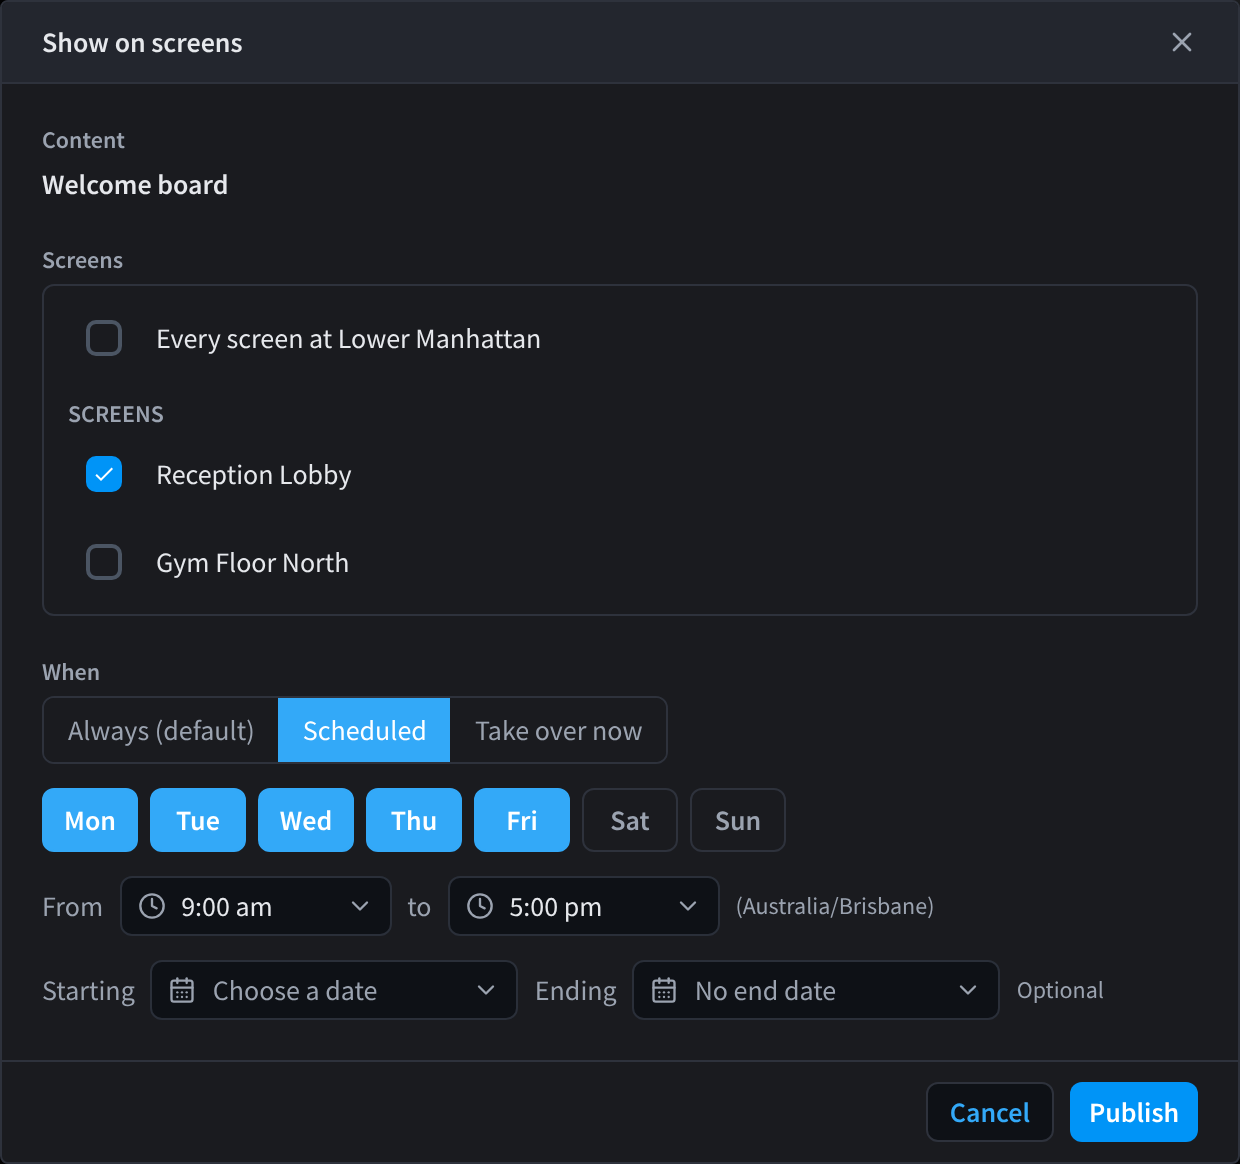Viewport: 1240px width, 1164px height.
Task: Toggle the Tue day button
Action: pos(198,820)
